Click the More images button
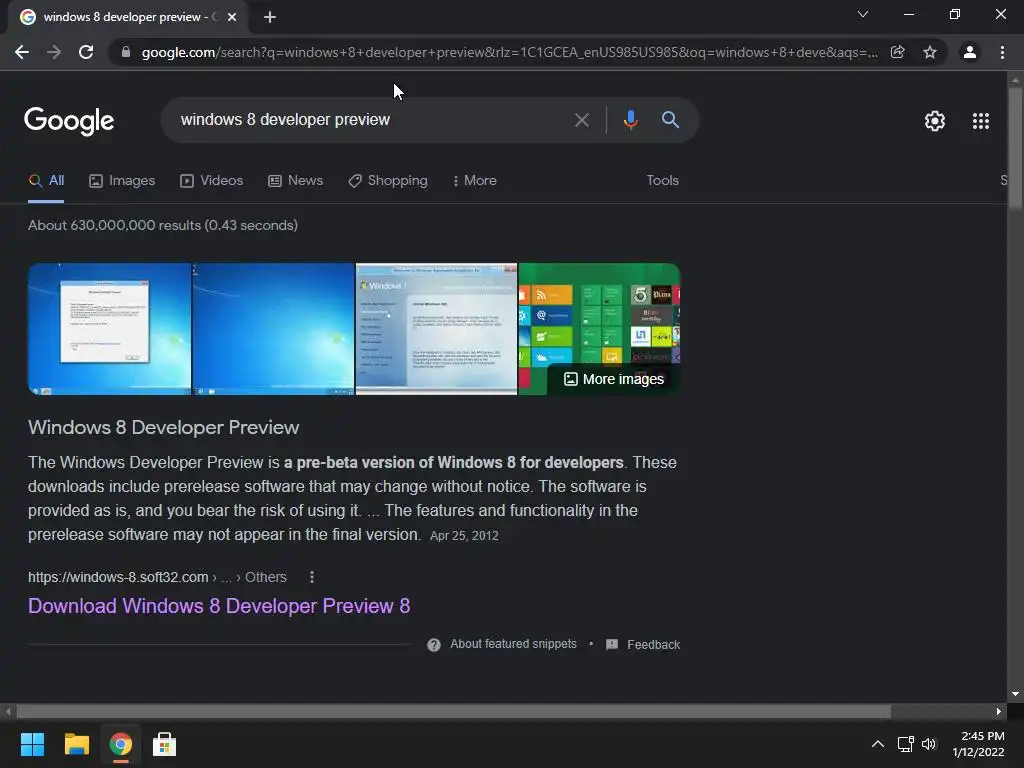 (x=614, y=379)
